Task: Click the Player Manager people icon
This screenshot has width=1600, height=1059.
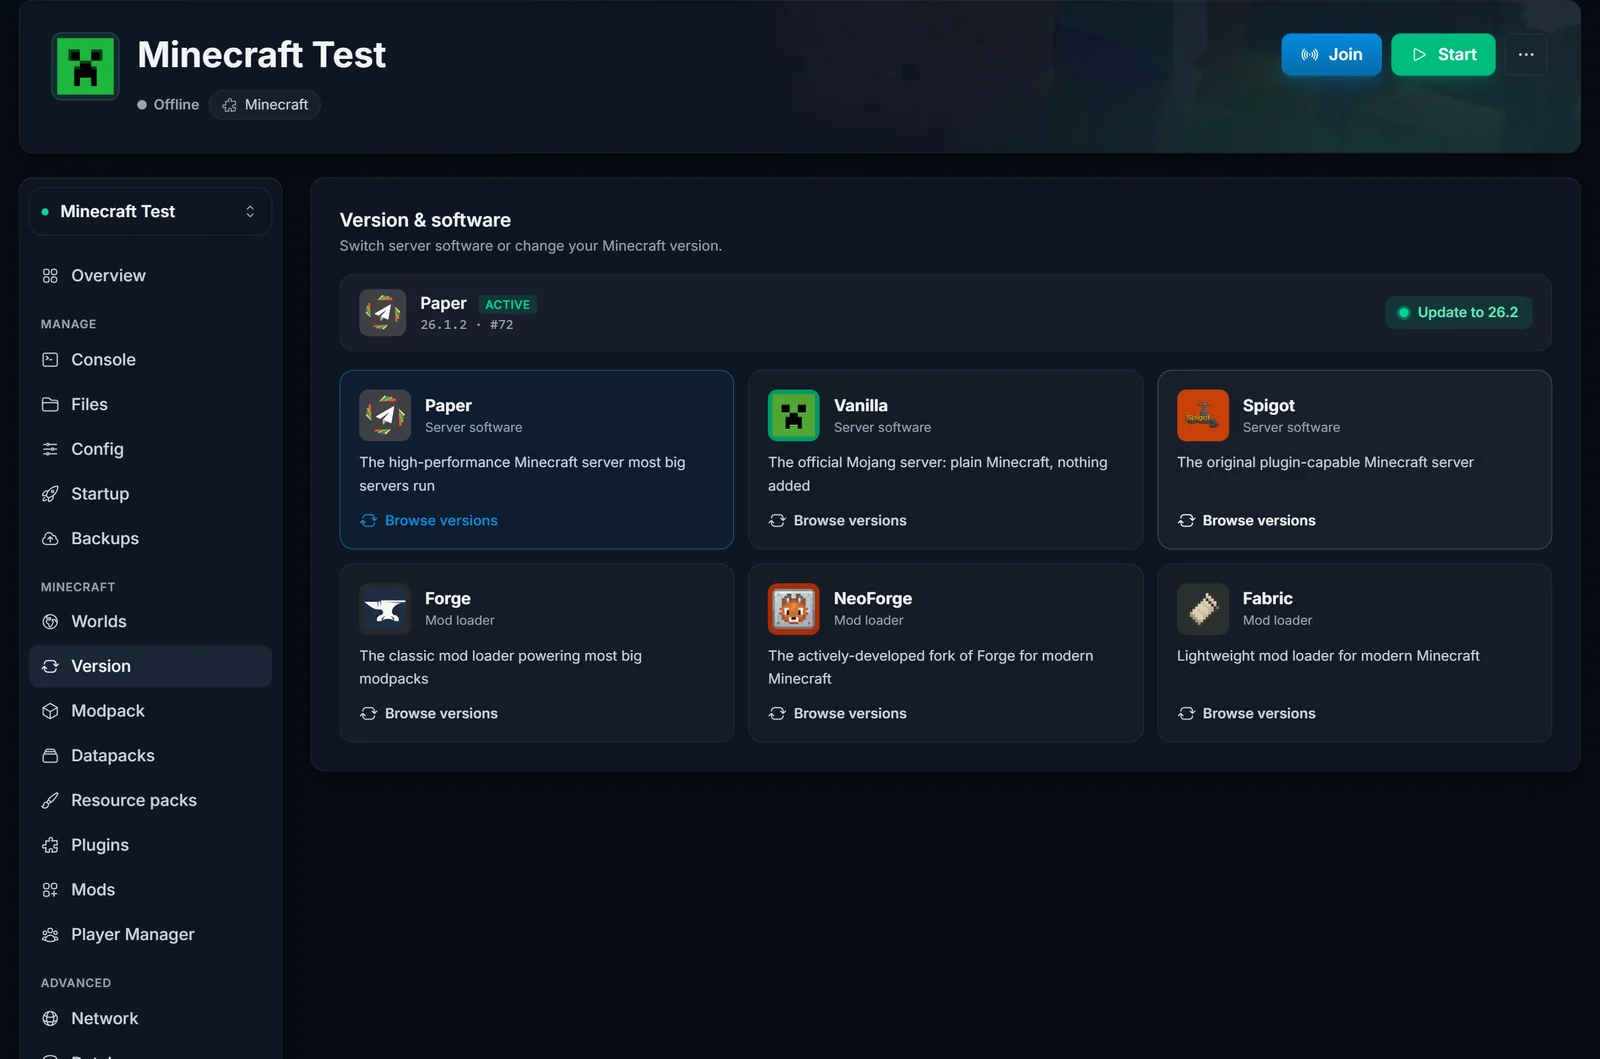Action: point(50,935)
